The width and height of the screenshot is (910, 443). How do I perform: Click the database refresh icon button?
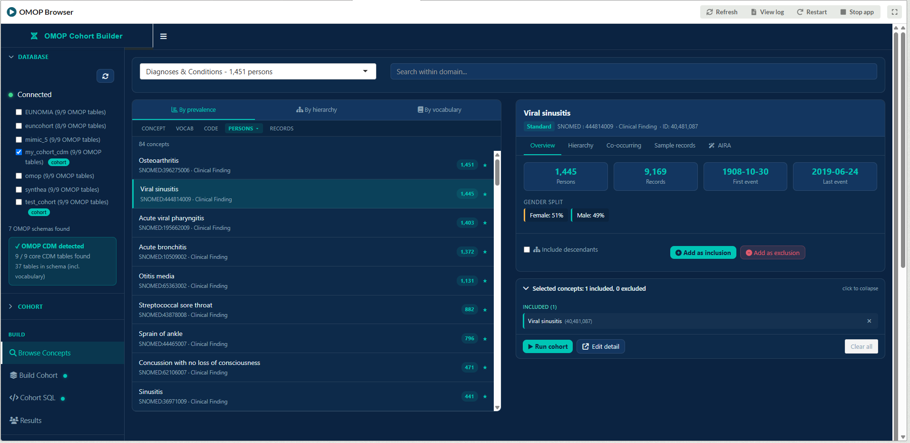(x=105, y=76)
